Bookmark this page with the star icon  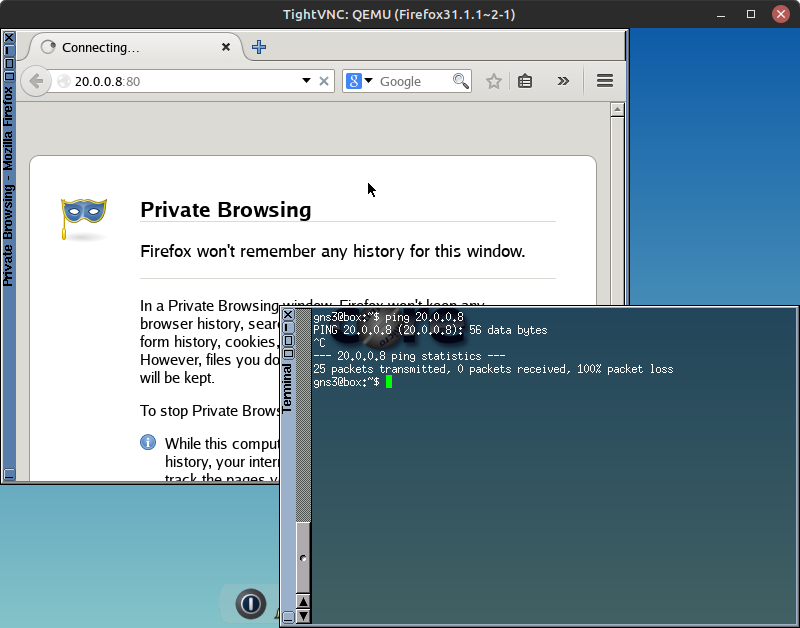click(x=493, y=81)
